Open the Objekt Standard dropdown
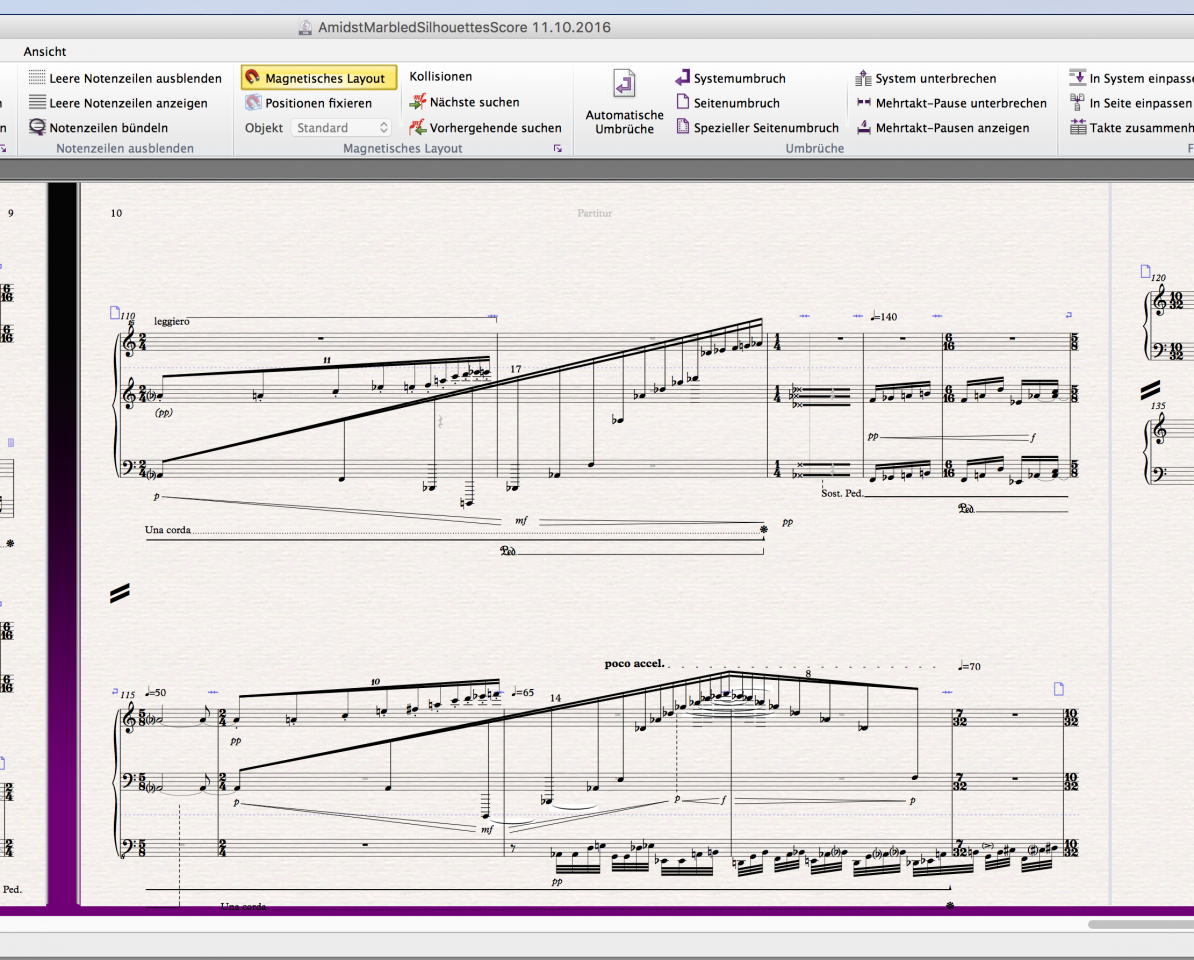Screen dimensions: 1194x960 pyautogui.click(x=341, y=127)
